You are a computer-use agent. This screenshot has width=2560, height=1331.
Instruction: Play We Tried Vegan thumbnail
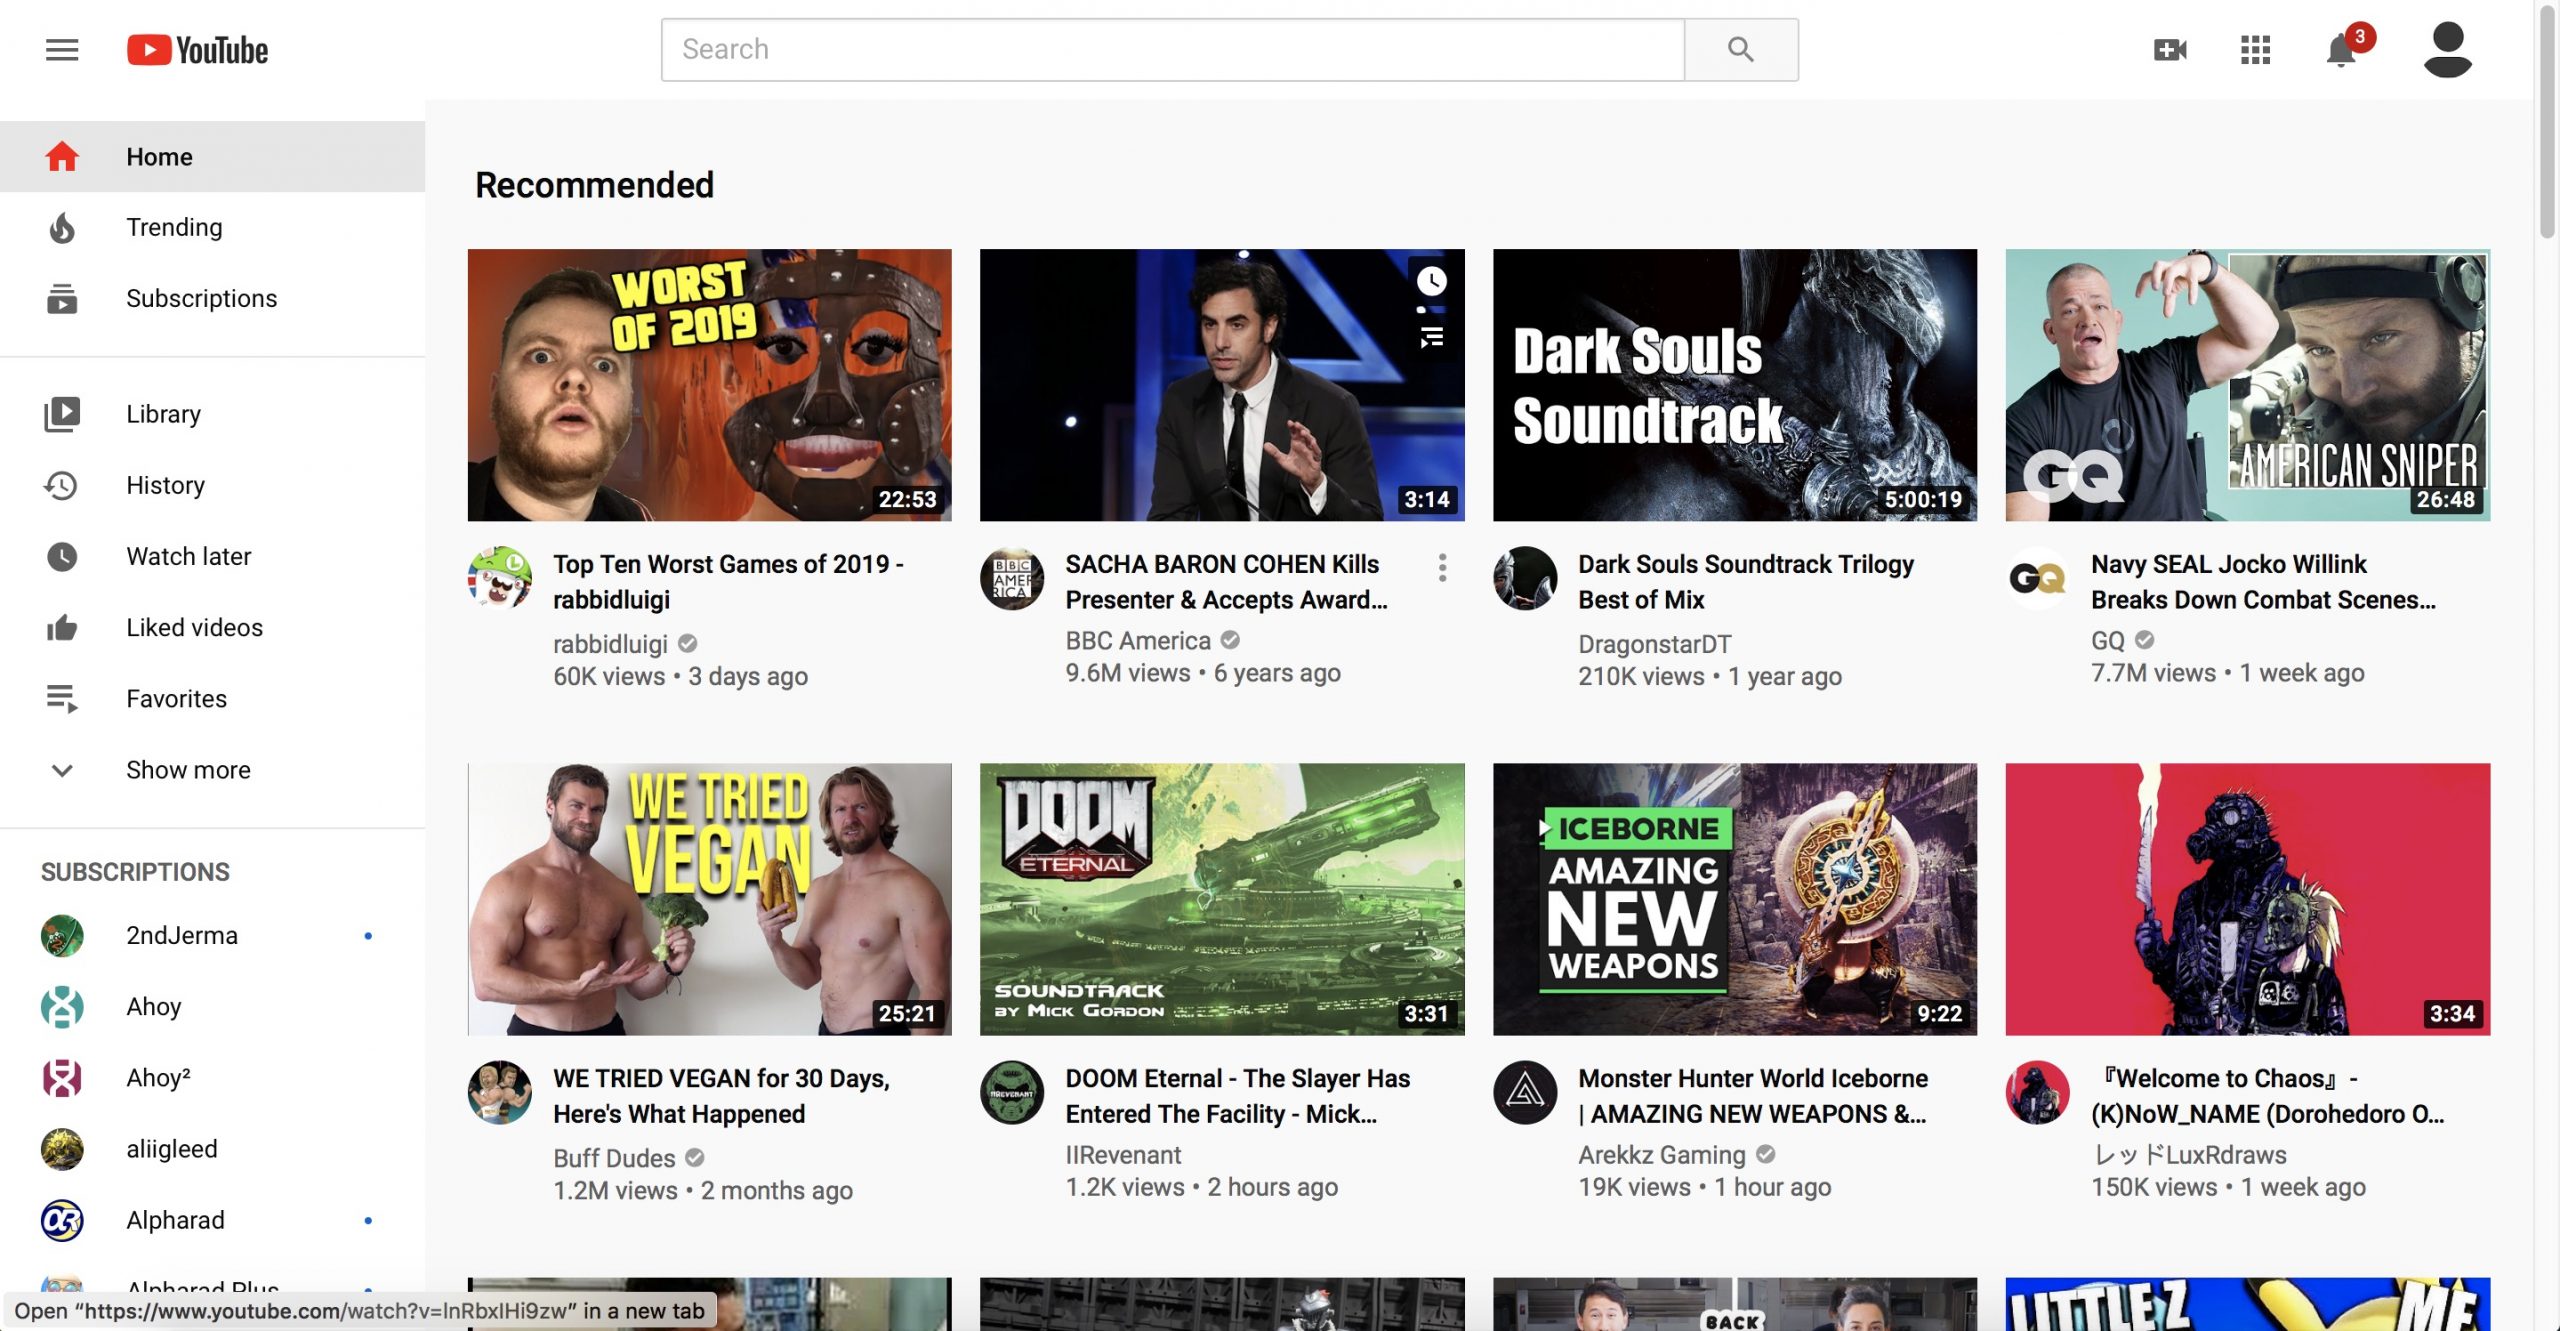pyautogui.click(x=710, y=899)
